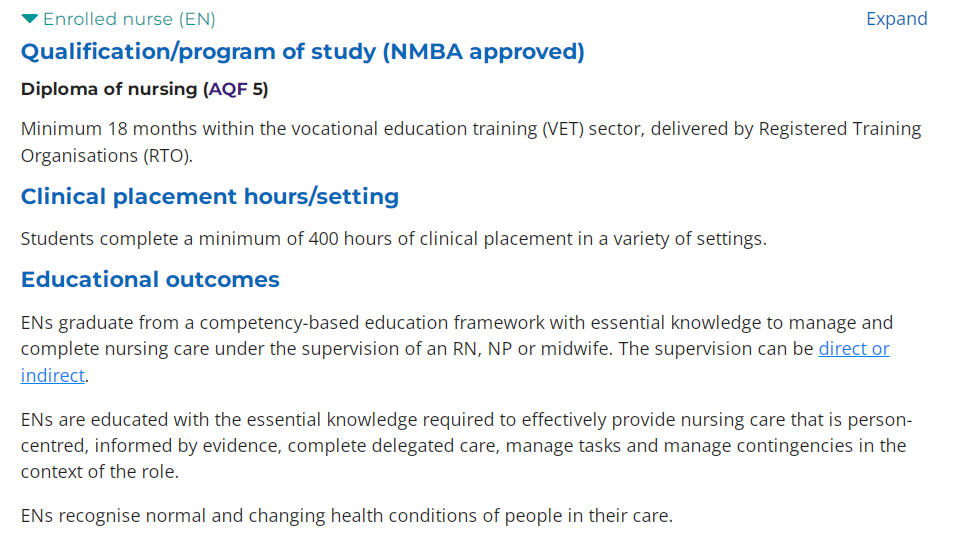Collapse the Enrolled nurse section triangle icon
The image size is (955, 541).
click(29, 19)
